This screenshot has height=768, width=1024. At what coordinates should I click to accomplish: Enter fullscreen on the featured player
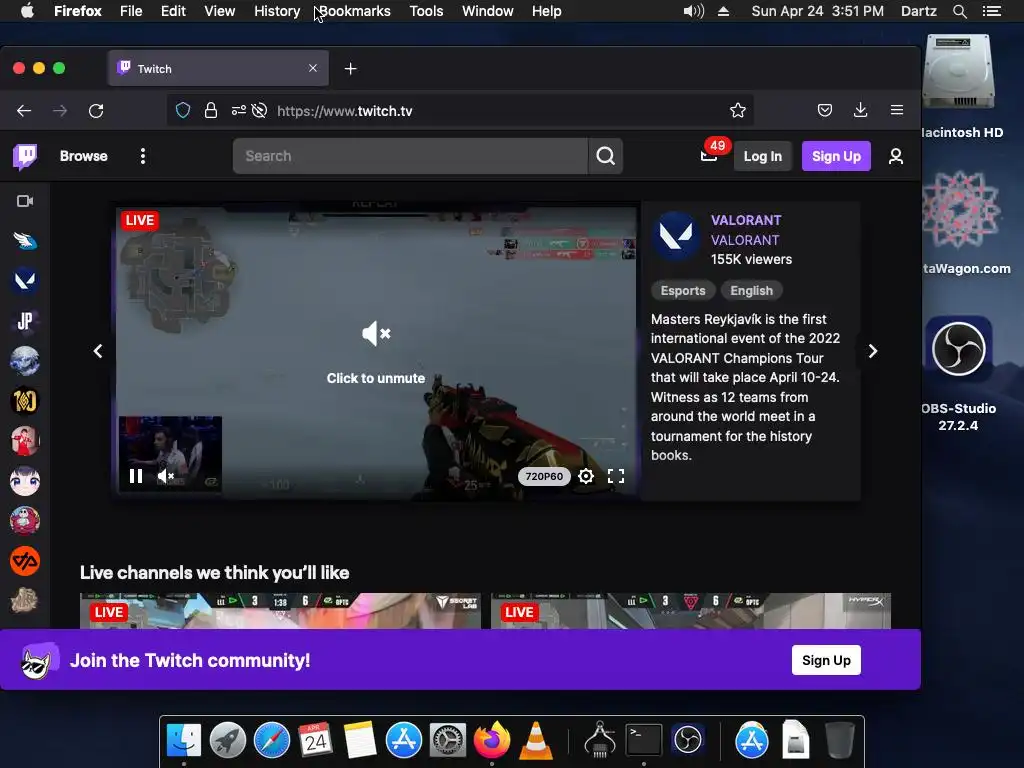tap(616, 476)
